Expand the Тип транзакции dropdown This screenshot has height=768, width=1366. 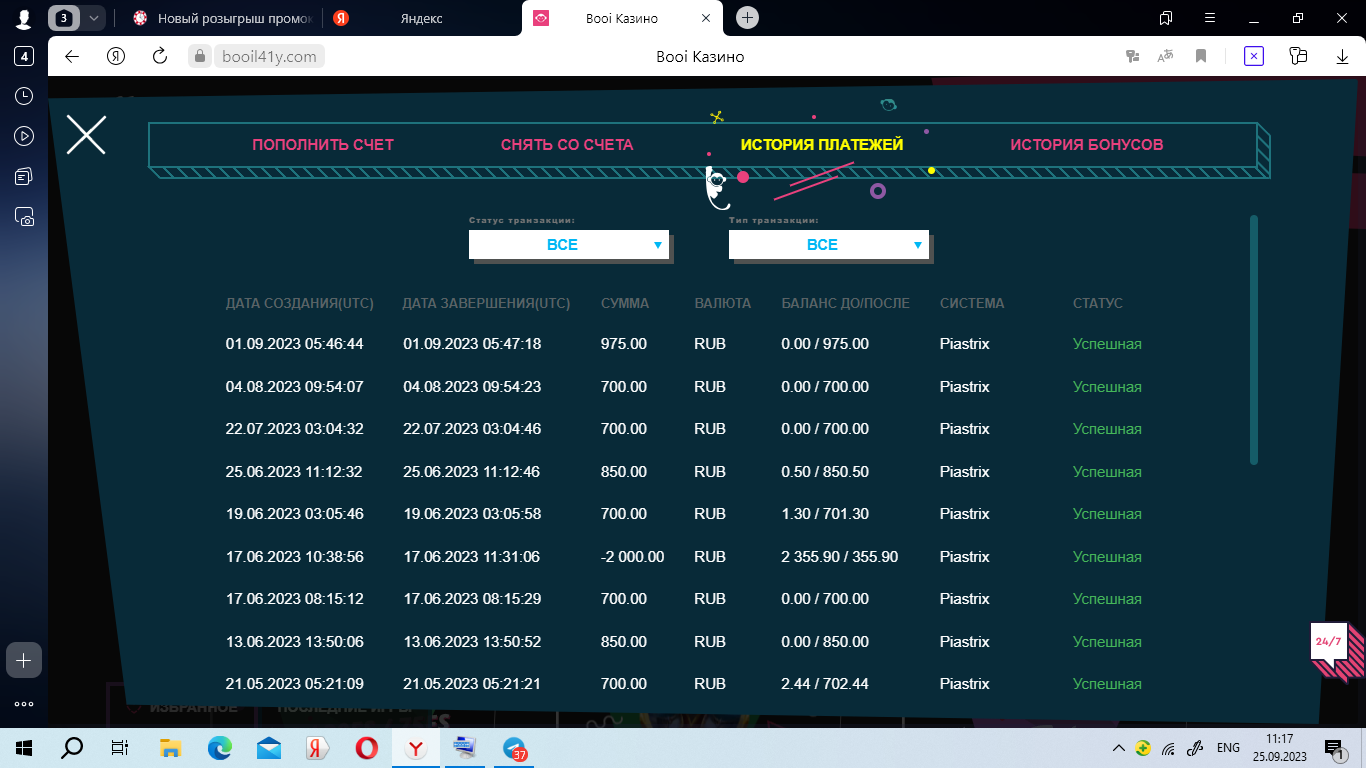pos(829,245)
